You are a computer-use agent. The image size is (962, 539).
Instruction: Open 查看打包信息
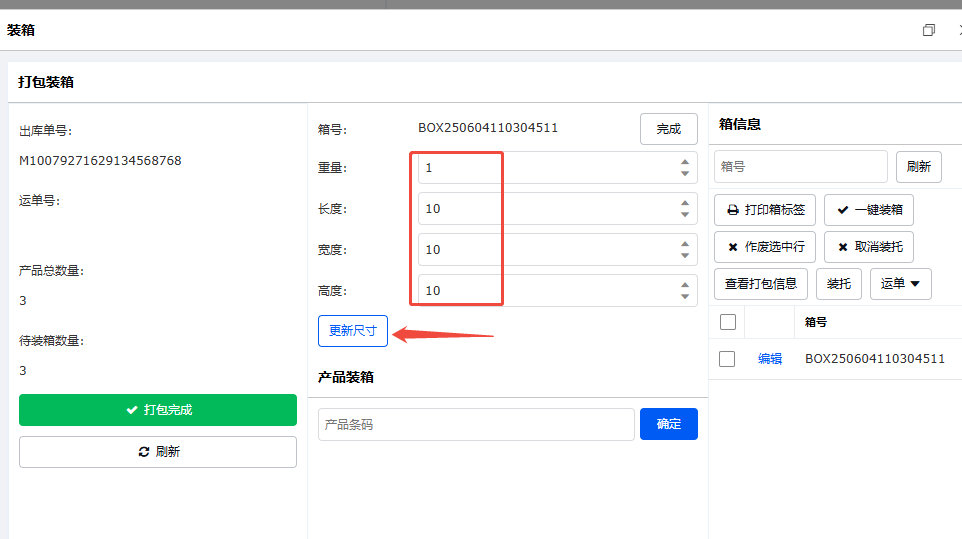[x=761, y=284]
